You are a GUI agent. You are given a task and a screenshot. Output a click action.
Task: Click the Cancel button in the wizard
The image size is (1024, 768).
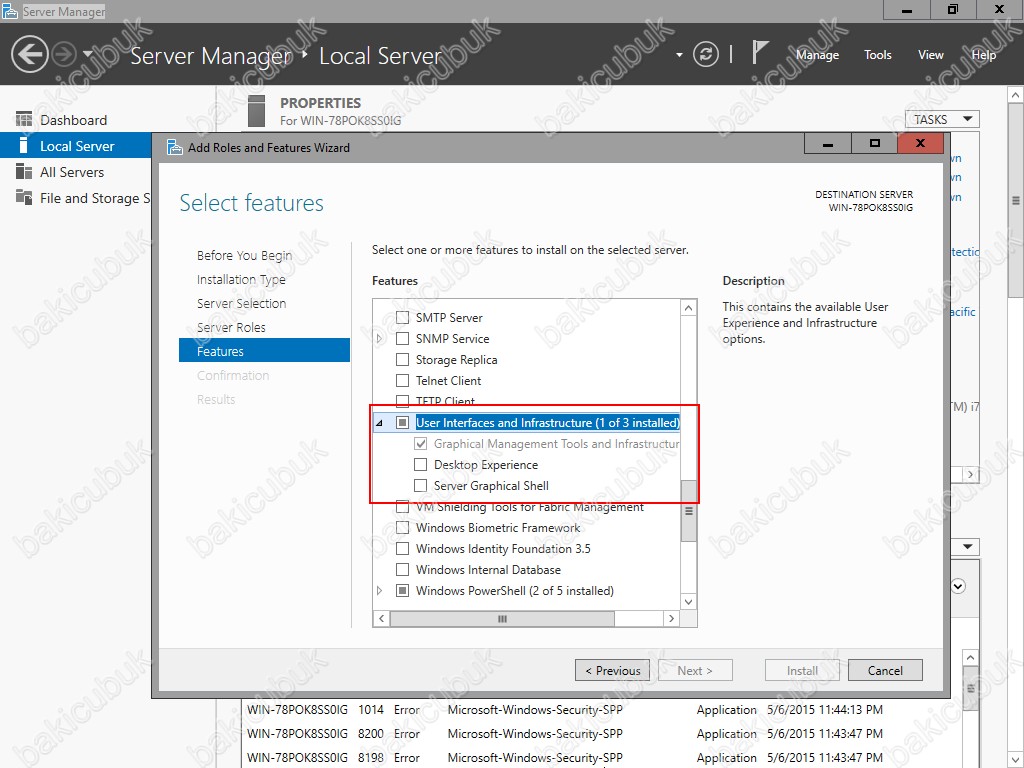pyautogui.click(x=885, y=670)
